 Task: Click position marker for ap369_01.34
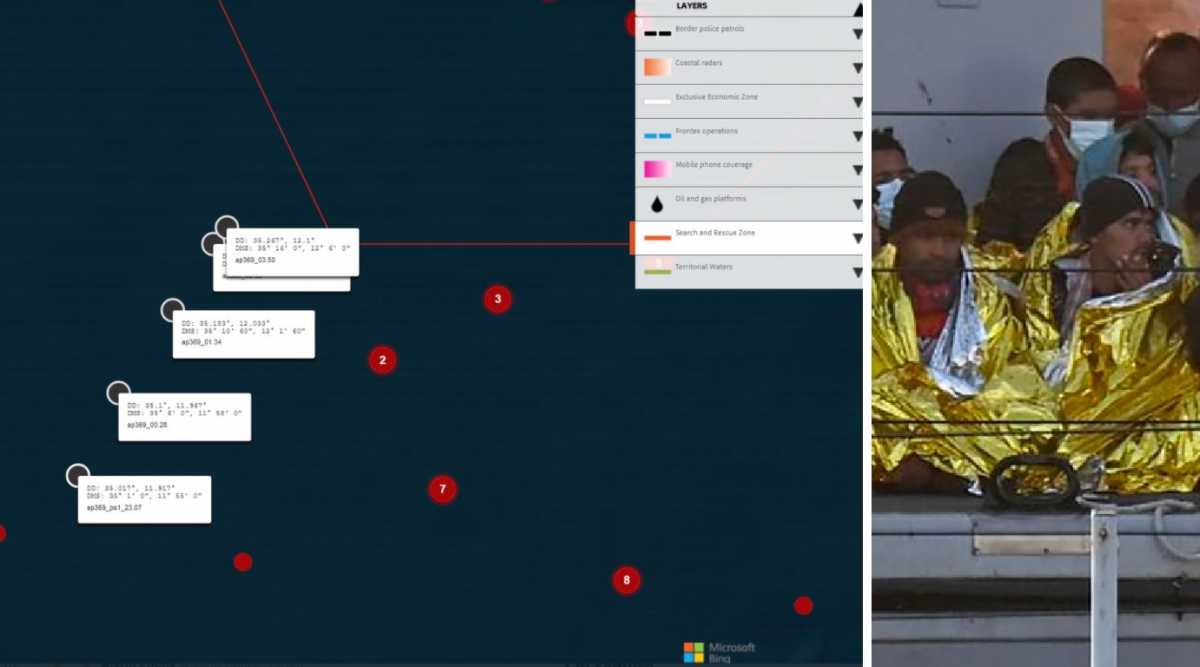173,310
